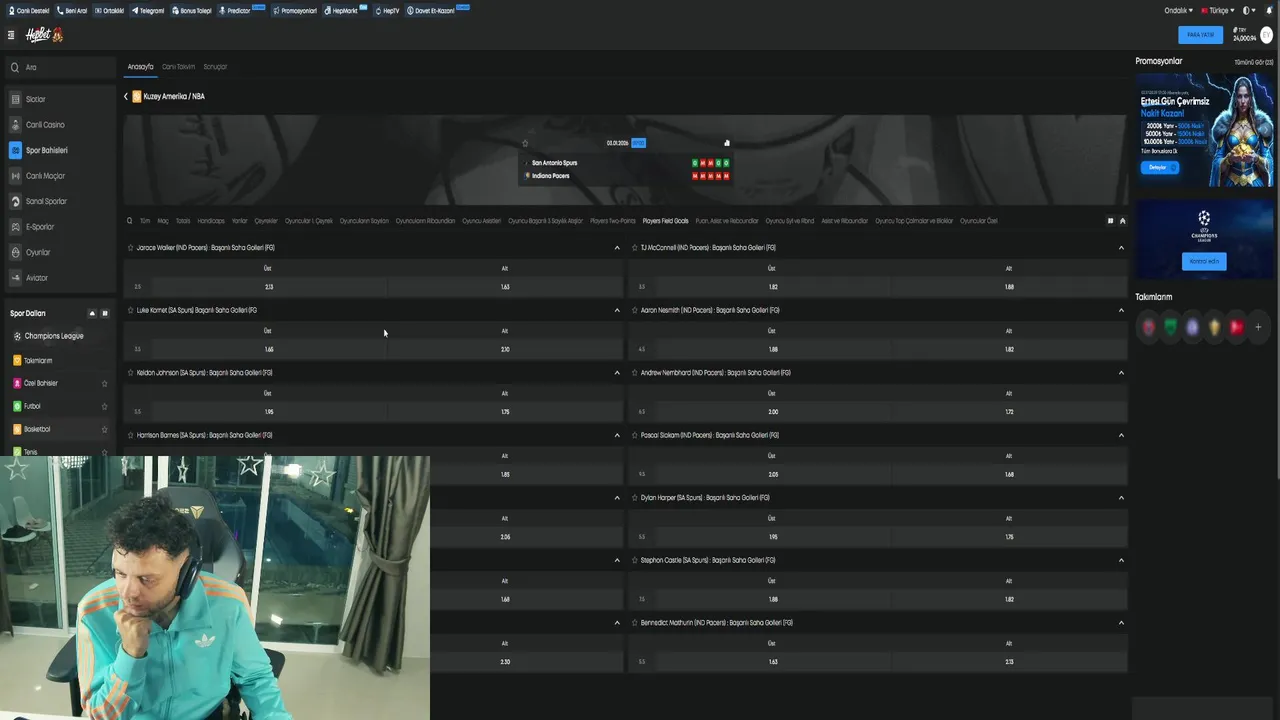Favorite the match with the star icon

click(525, 143)
